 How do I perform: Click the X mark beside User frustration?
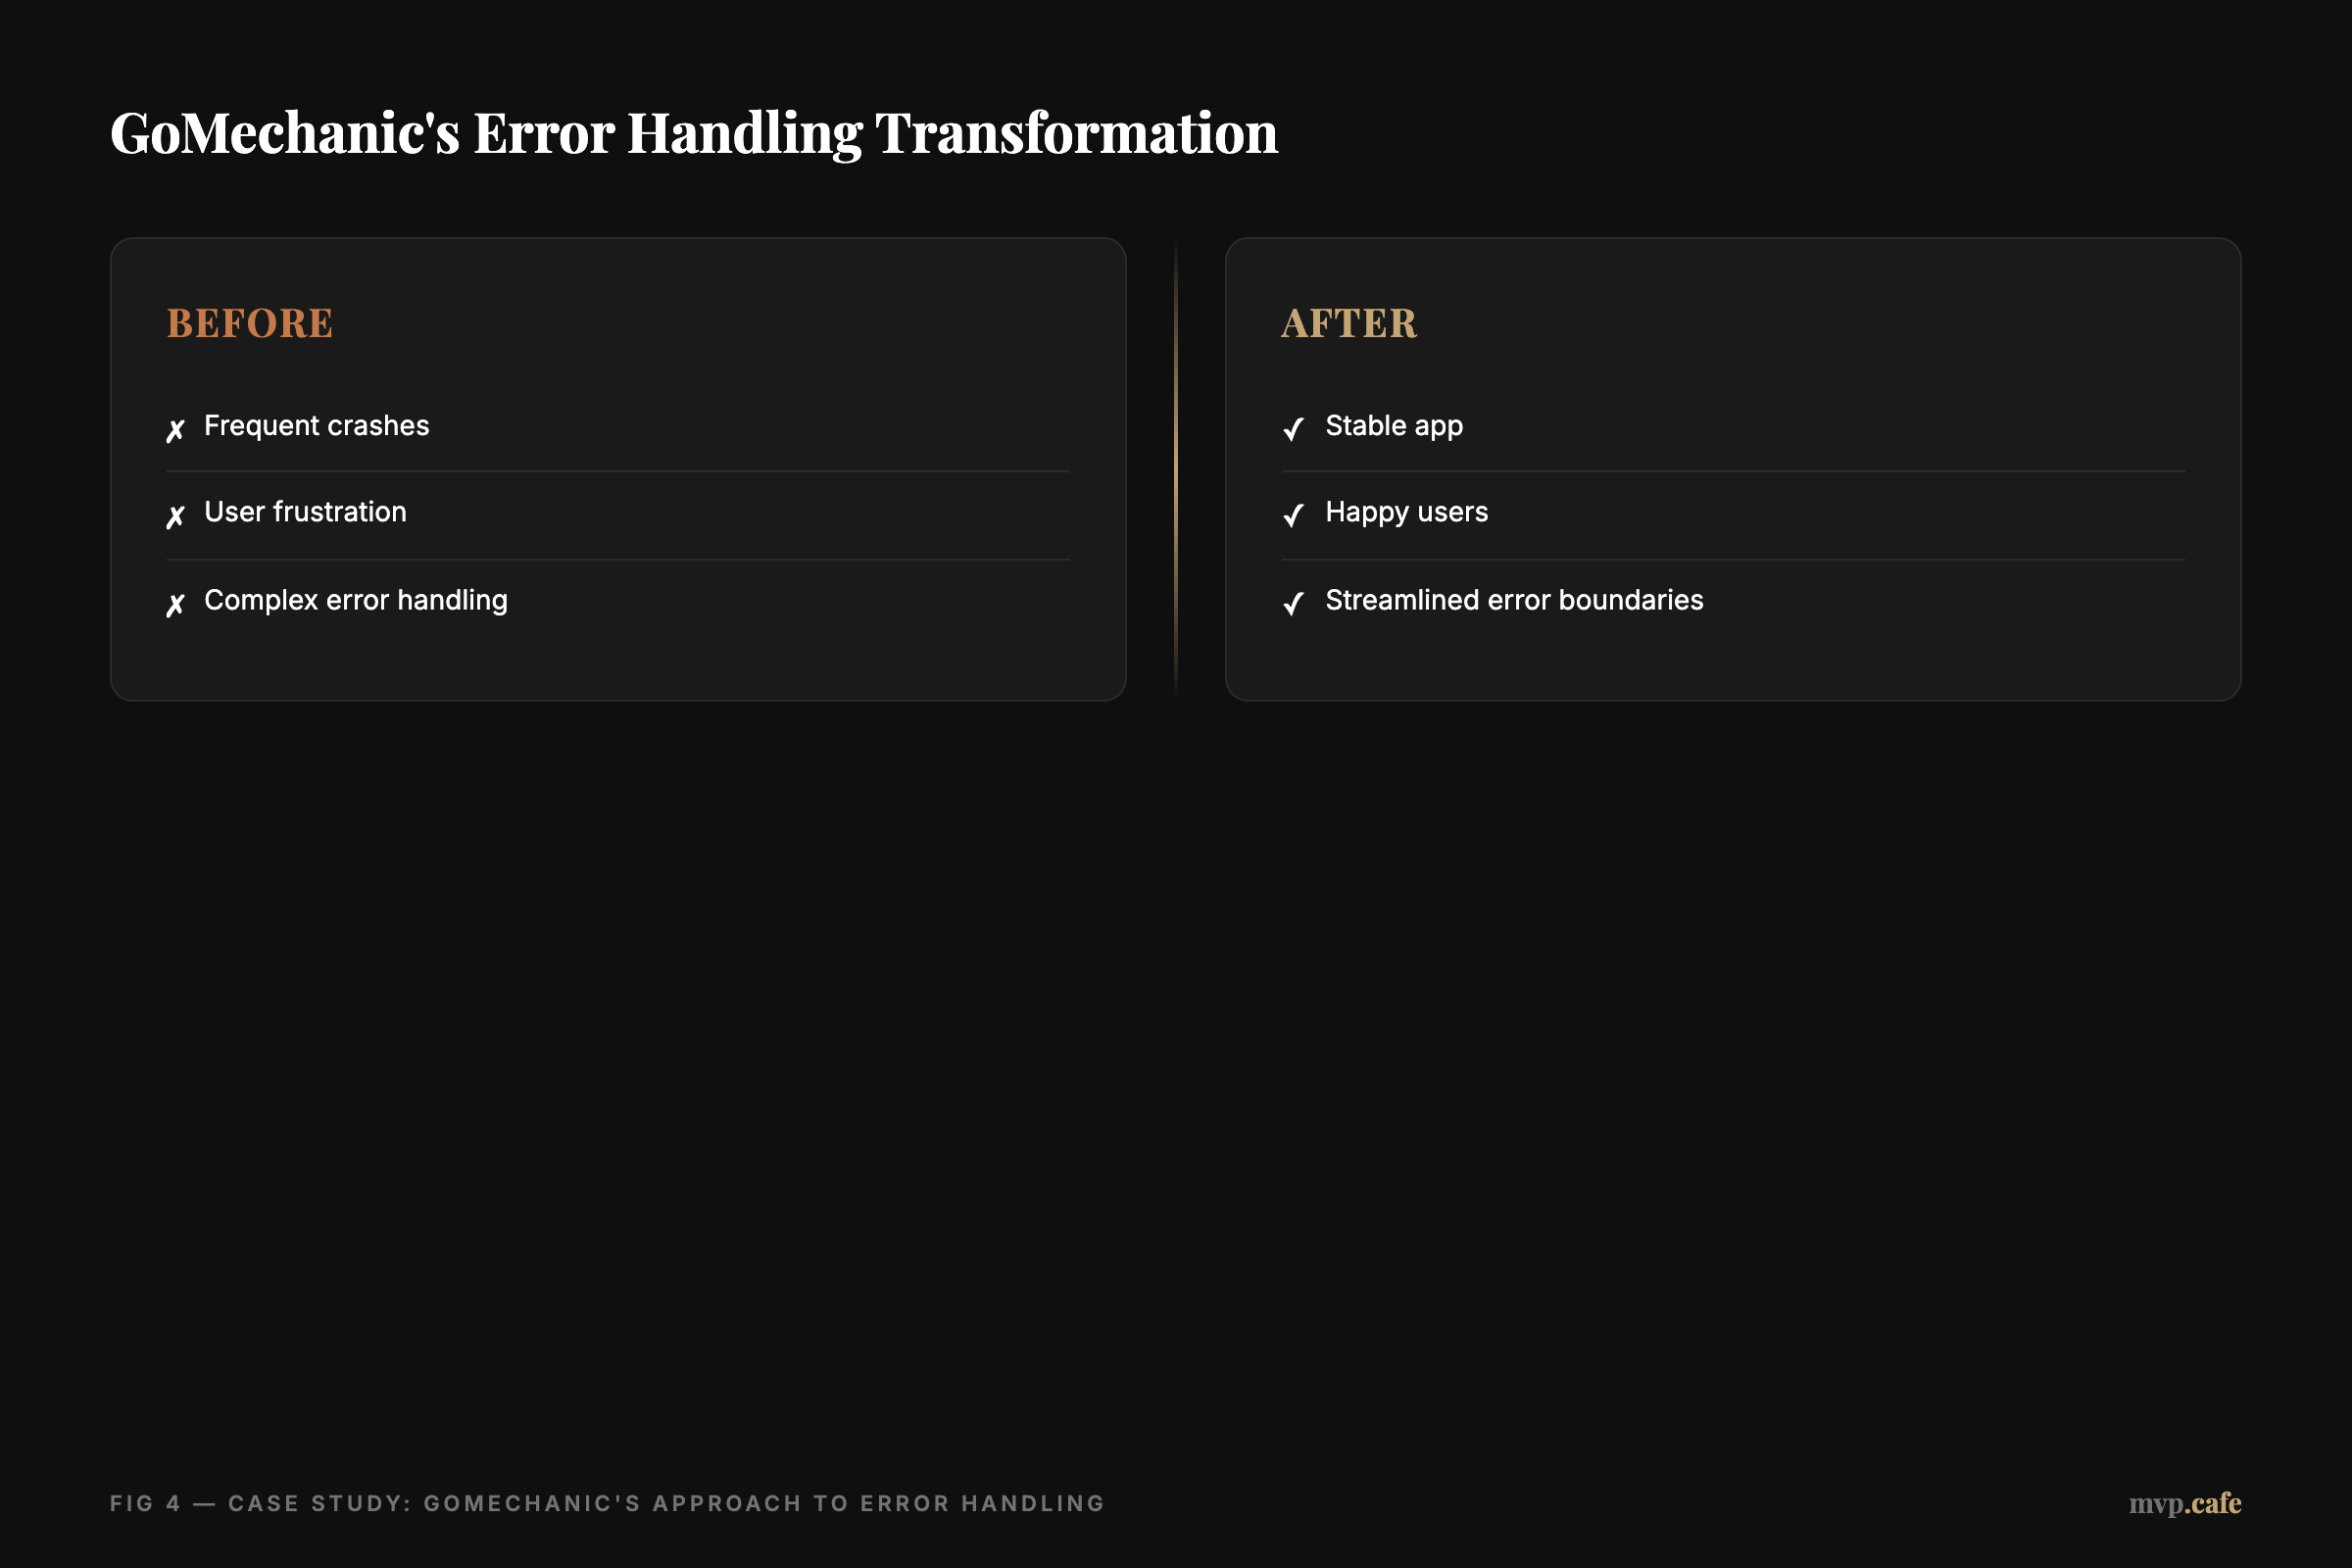click(x=176, y=517)
